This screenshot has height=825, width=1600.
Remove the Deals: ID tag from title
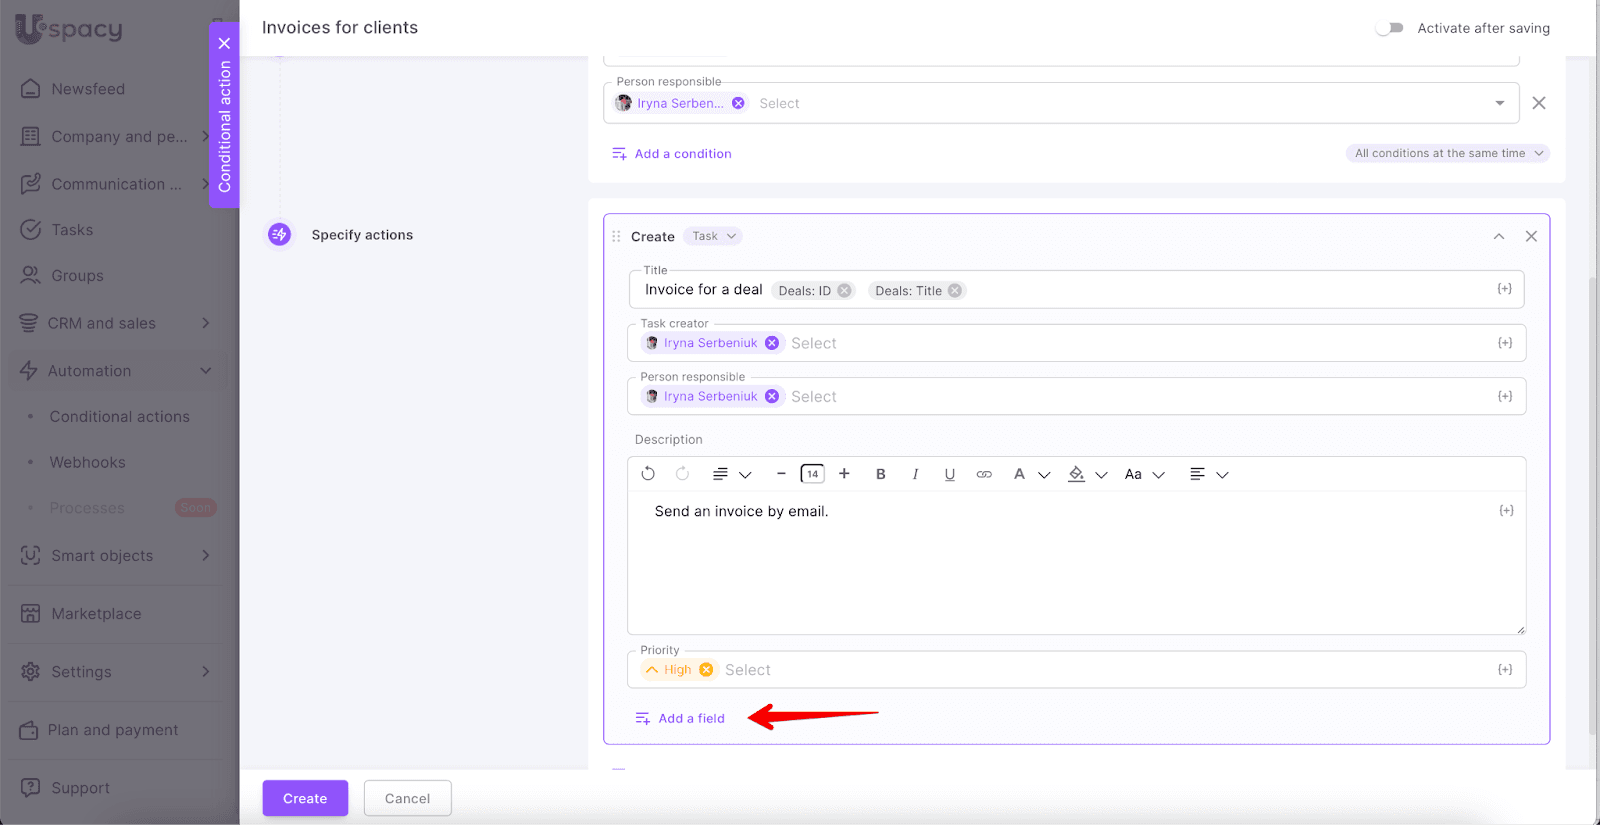pos(845,291)
